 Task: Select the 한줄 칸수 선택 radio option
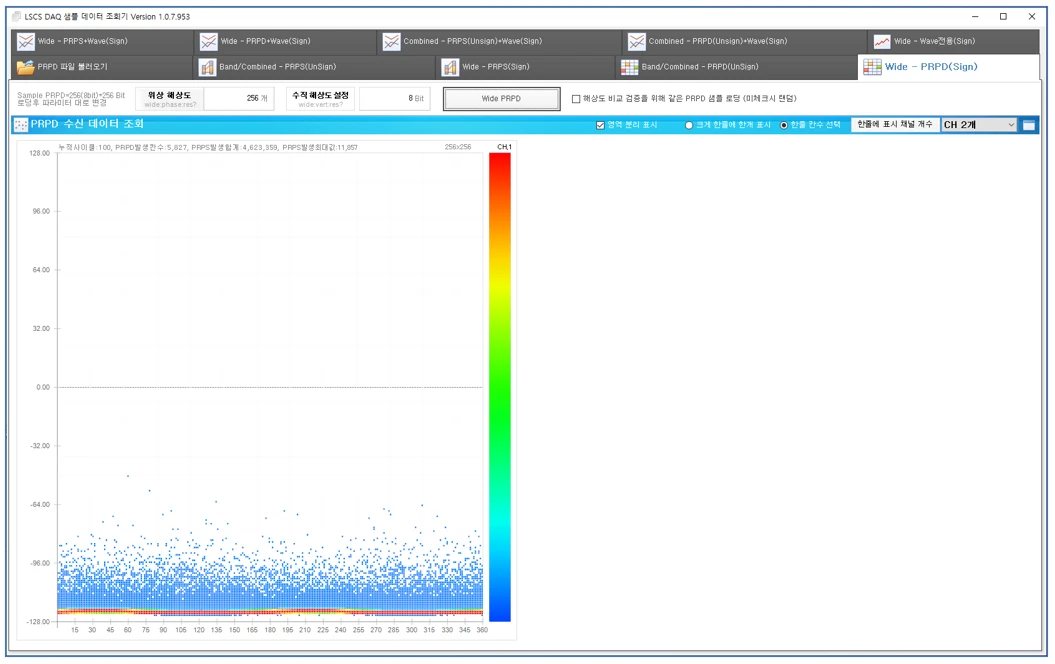click(784, 125)
